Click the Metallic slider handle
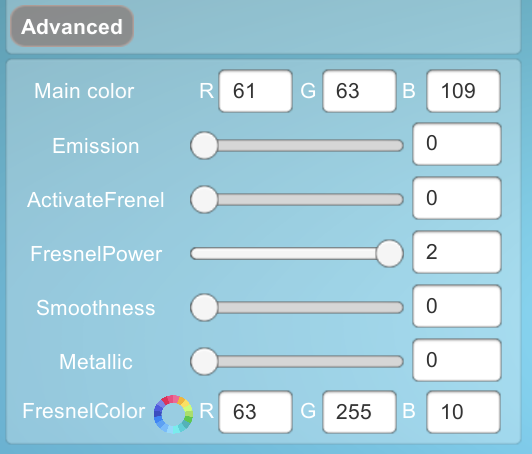The height and width of the screenshot is (454, 532). [x=204, y=361]
